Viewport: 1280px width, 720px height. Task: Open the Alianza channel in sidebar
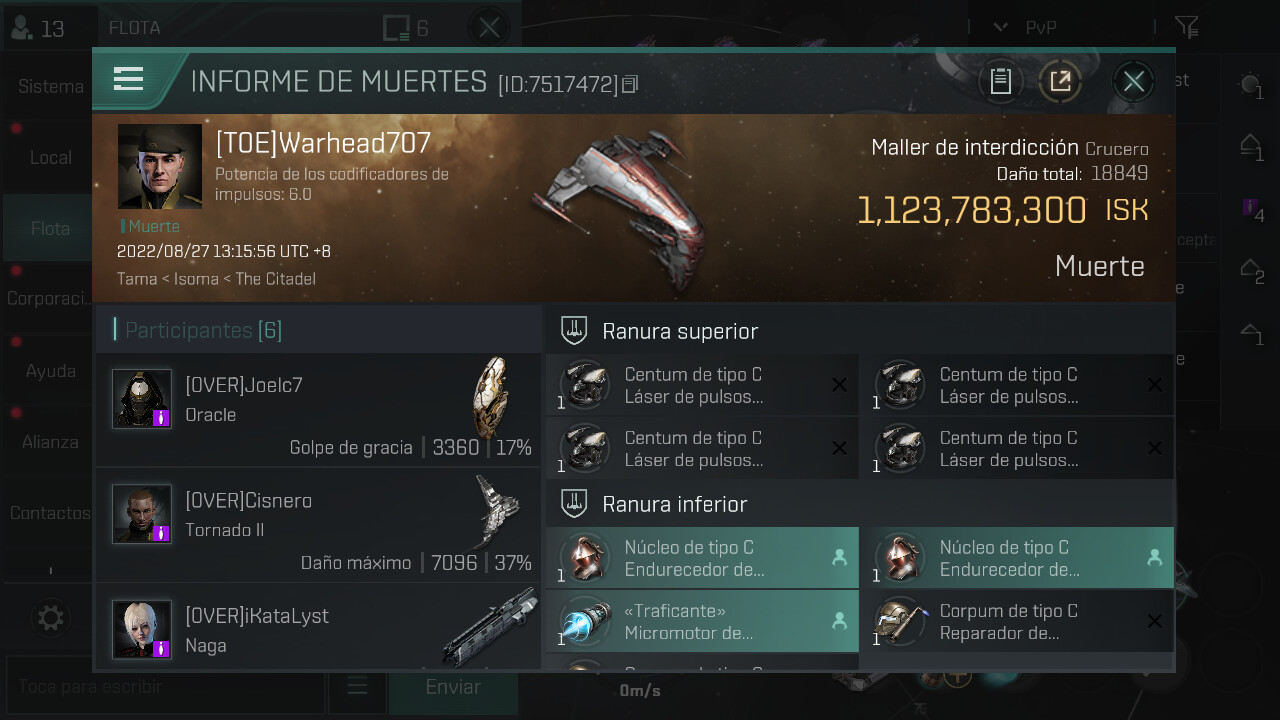[50, 442]
